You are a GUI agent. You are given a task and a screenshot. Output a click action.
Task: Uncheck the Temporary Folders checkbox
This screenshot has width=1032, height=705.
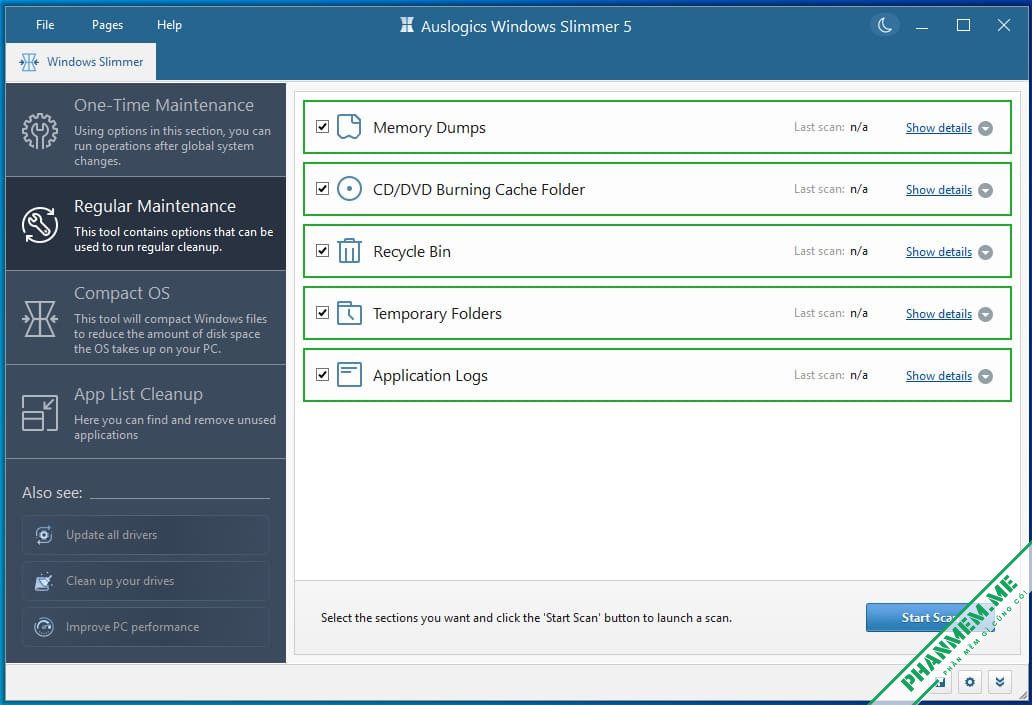pos(322,312)
